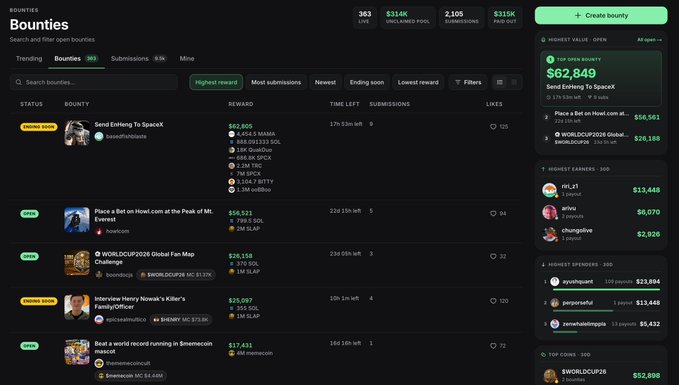This screenshot has height=385, width=679.
Task: Open arivu earner avatar
Action: click(x=550, y=212)
